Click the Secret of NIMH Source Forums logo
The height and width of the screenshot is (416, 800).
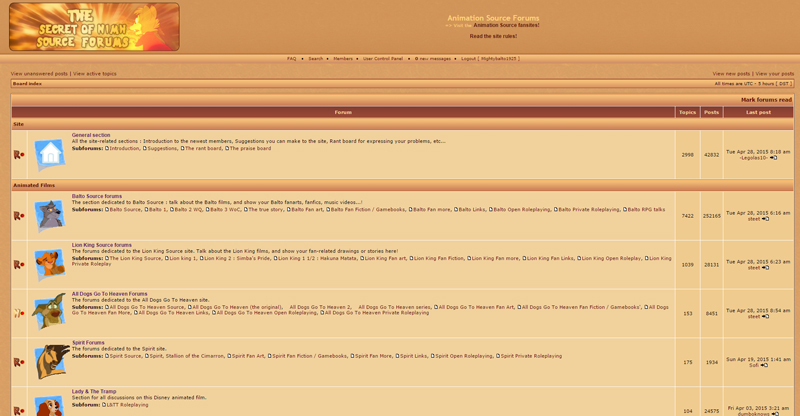point(94,27)
